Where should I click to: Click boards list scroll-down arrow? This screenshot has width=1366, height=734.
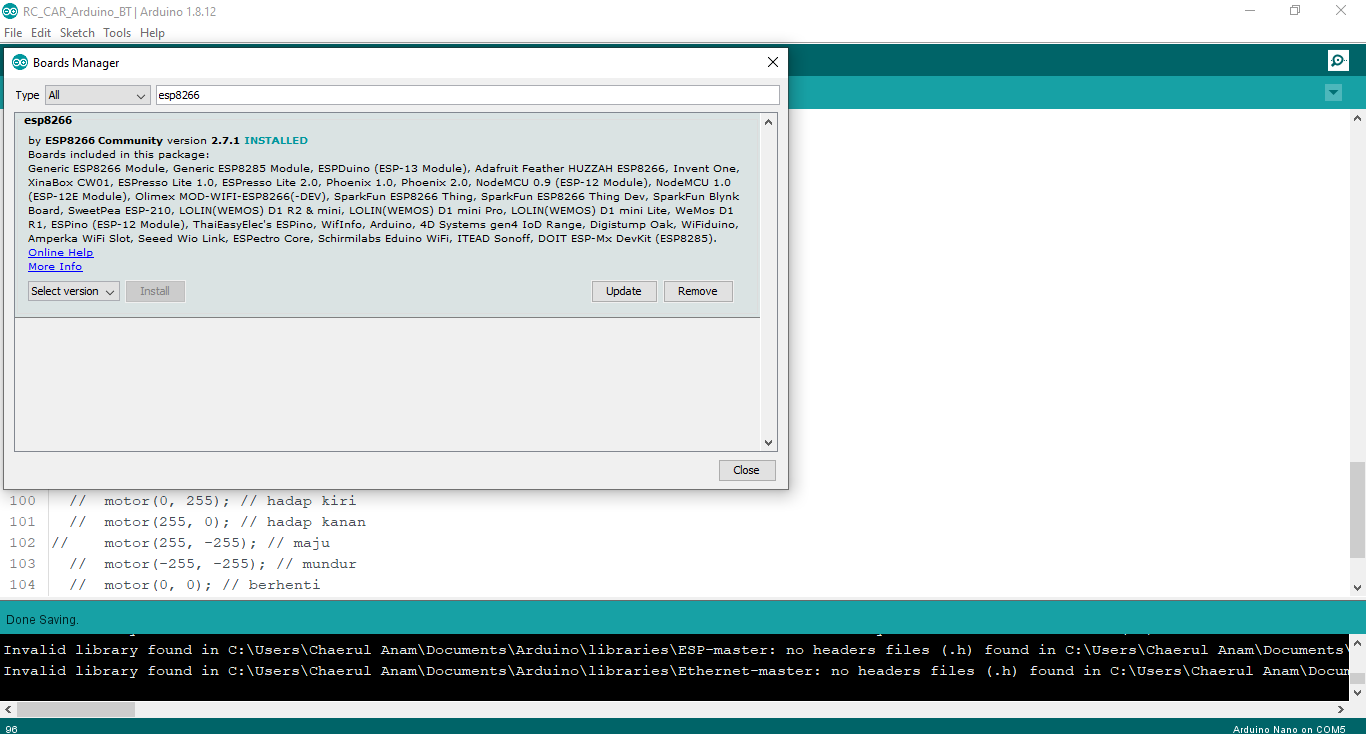[x=768, y=442]
